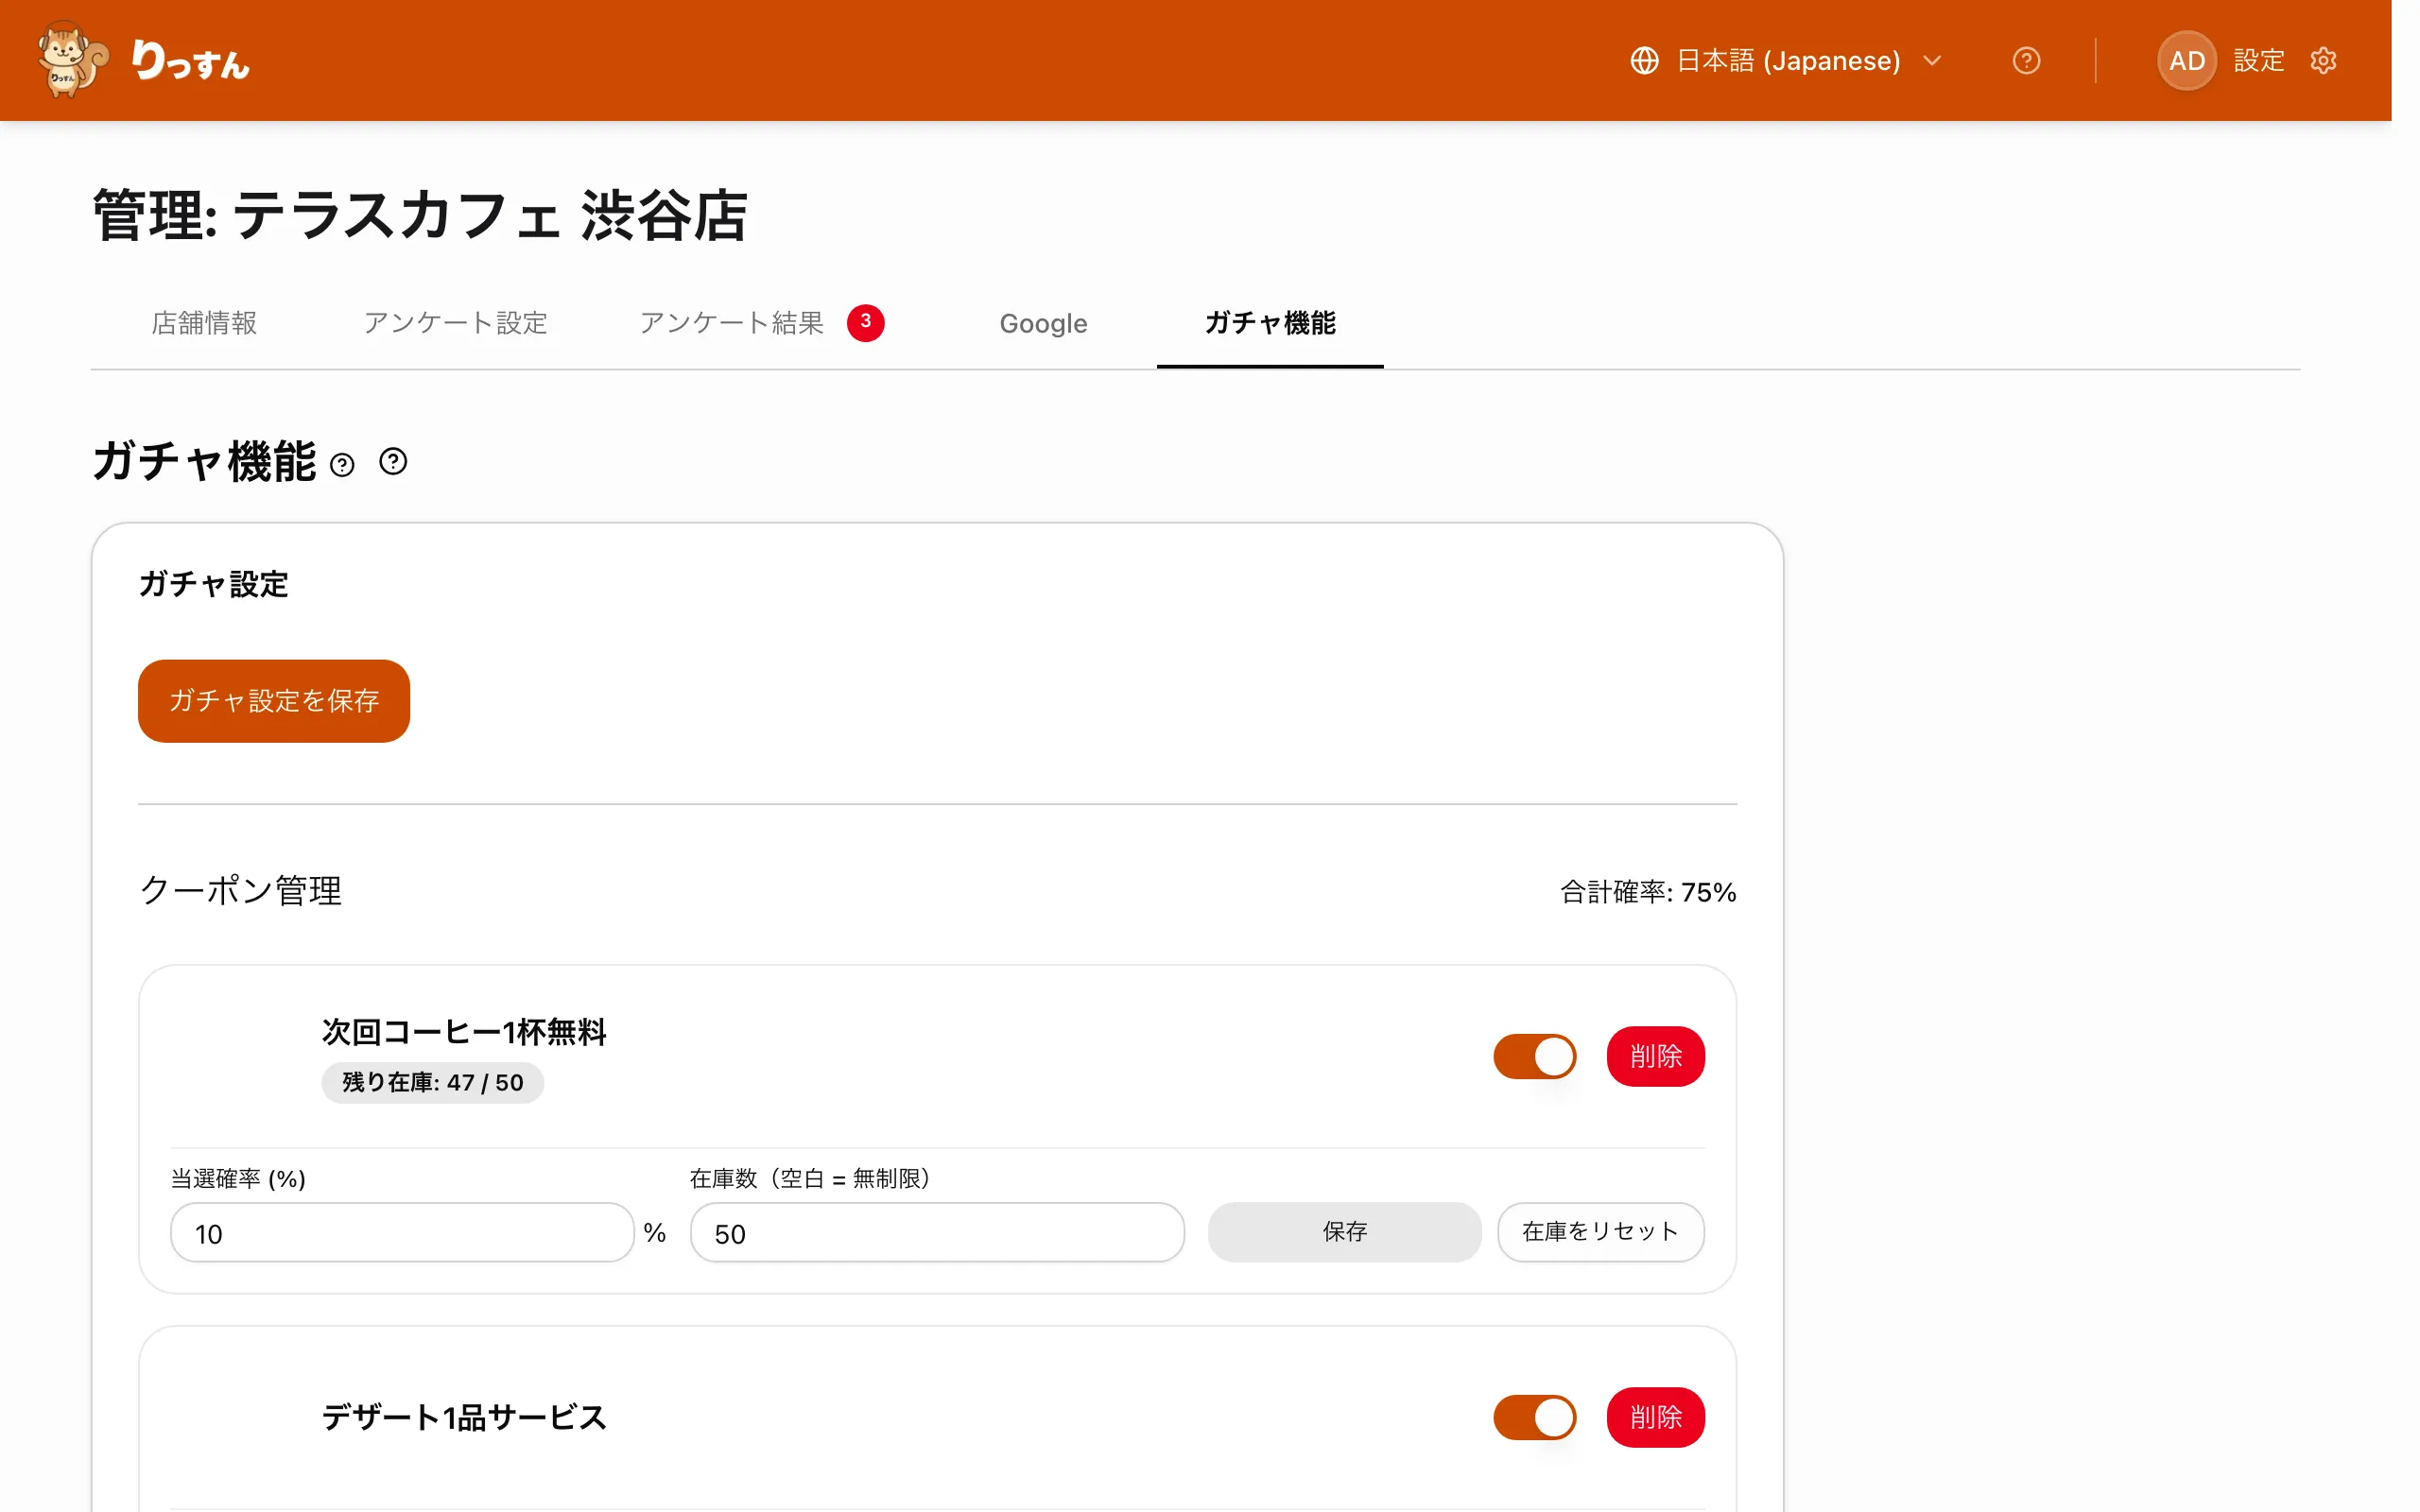Screen dimensions: 2420x1512
Task: Click 設定 link in header
Action: [x=2259, y=61]
